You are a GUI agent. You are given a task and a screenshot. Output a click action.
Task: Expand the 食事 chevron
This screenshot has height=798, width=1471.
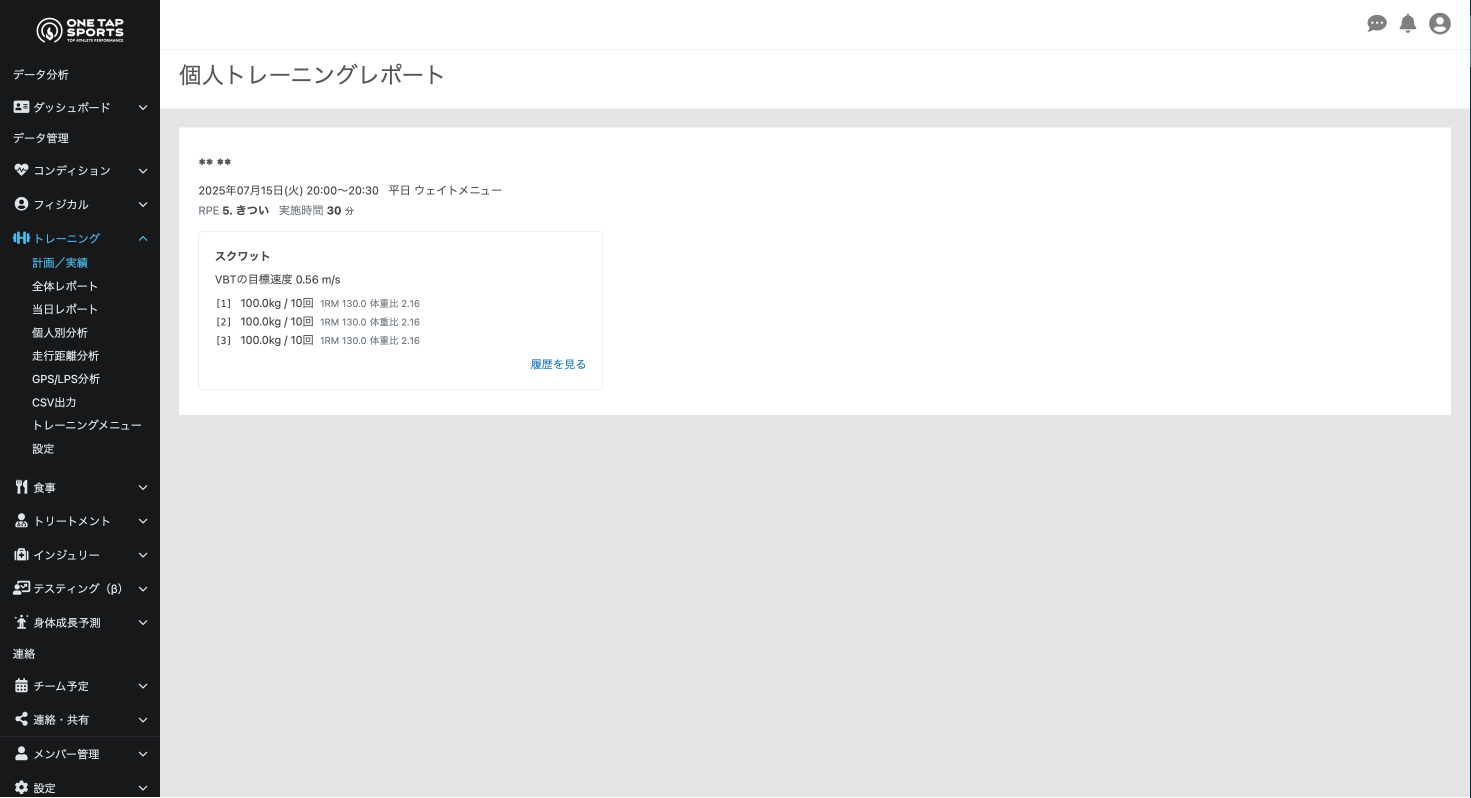(143, 487)
